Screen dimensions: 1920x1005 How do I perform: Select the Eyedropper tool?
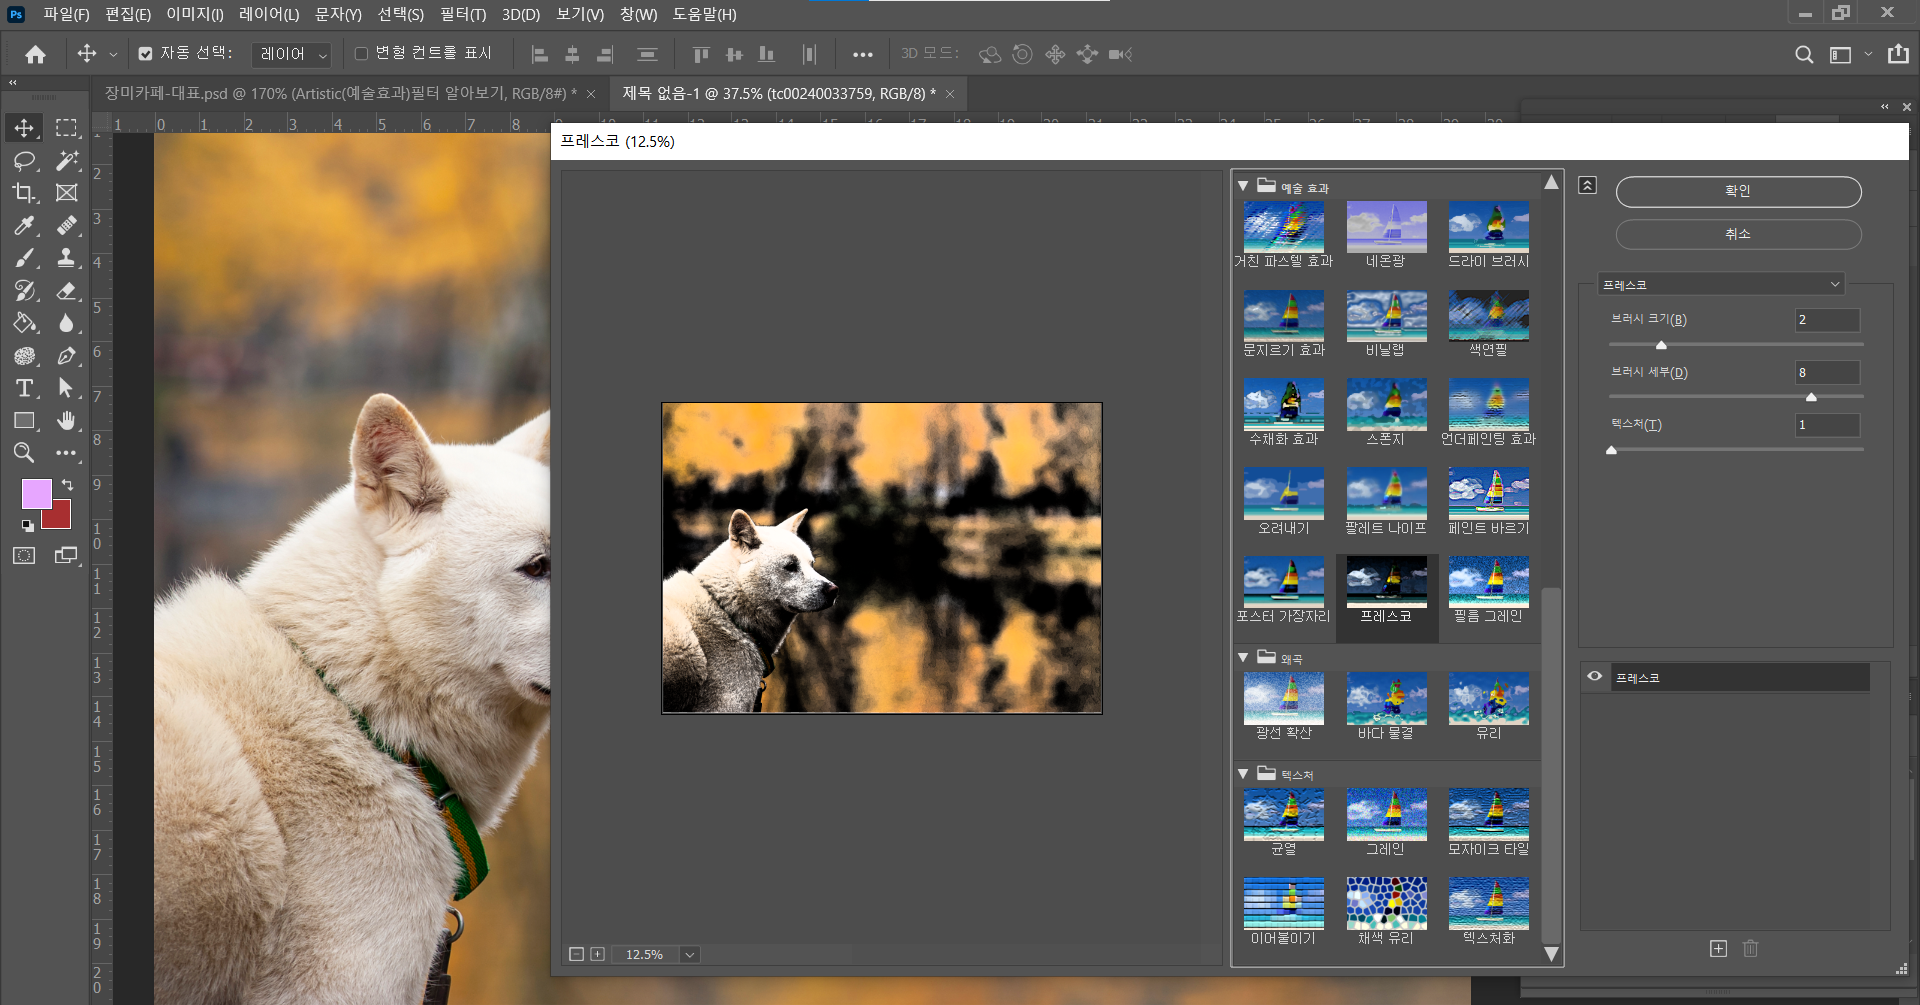(25, 226)
